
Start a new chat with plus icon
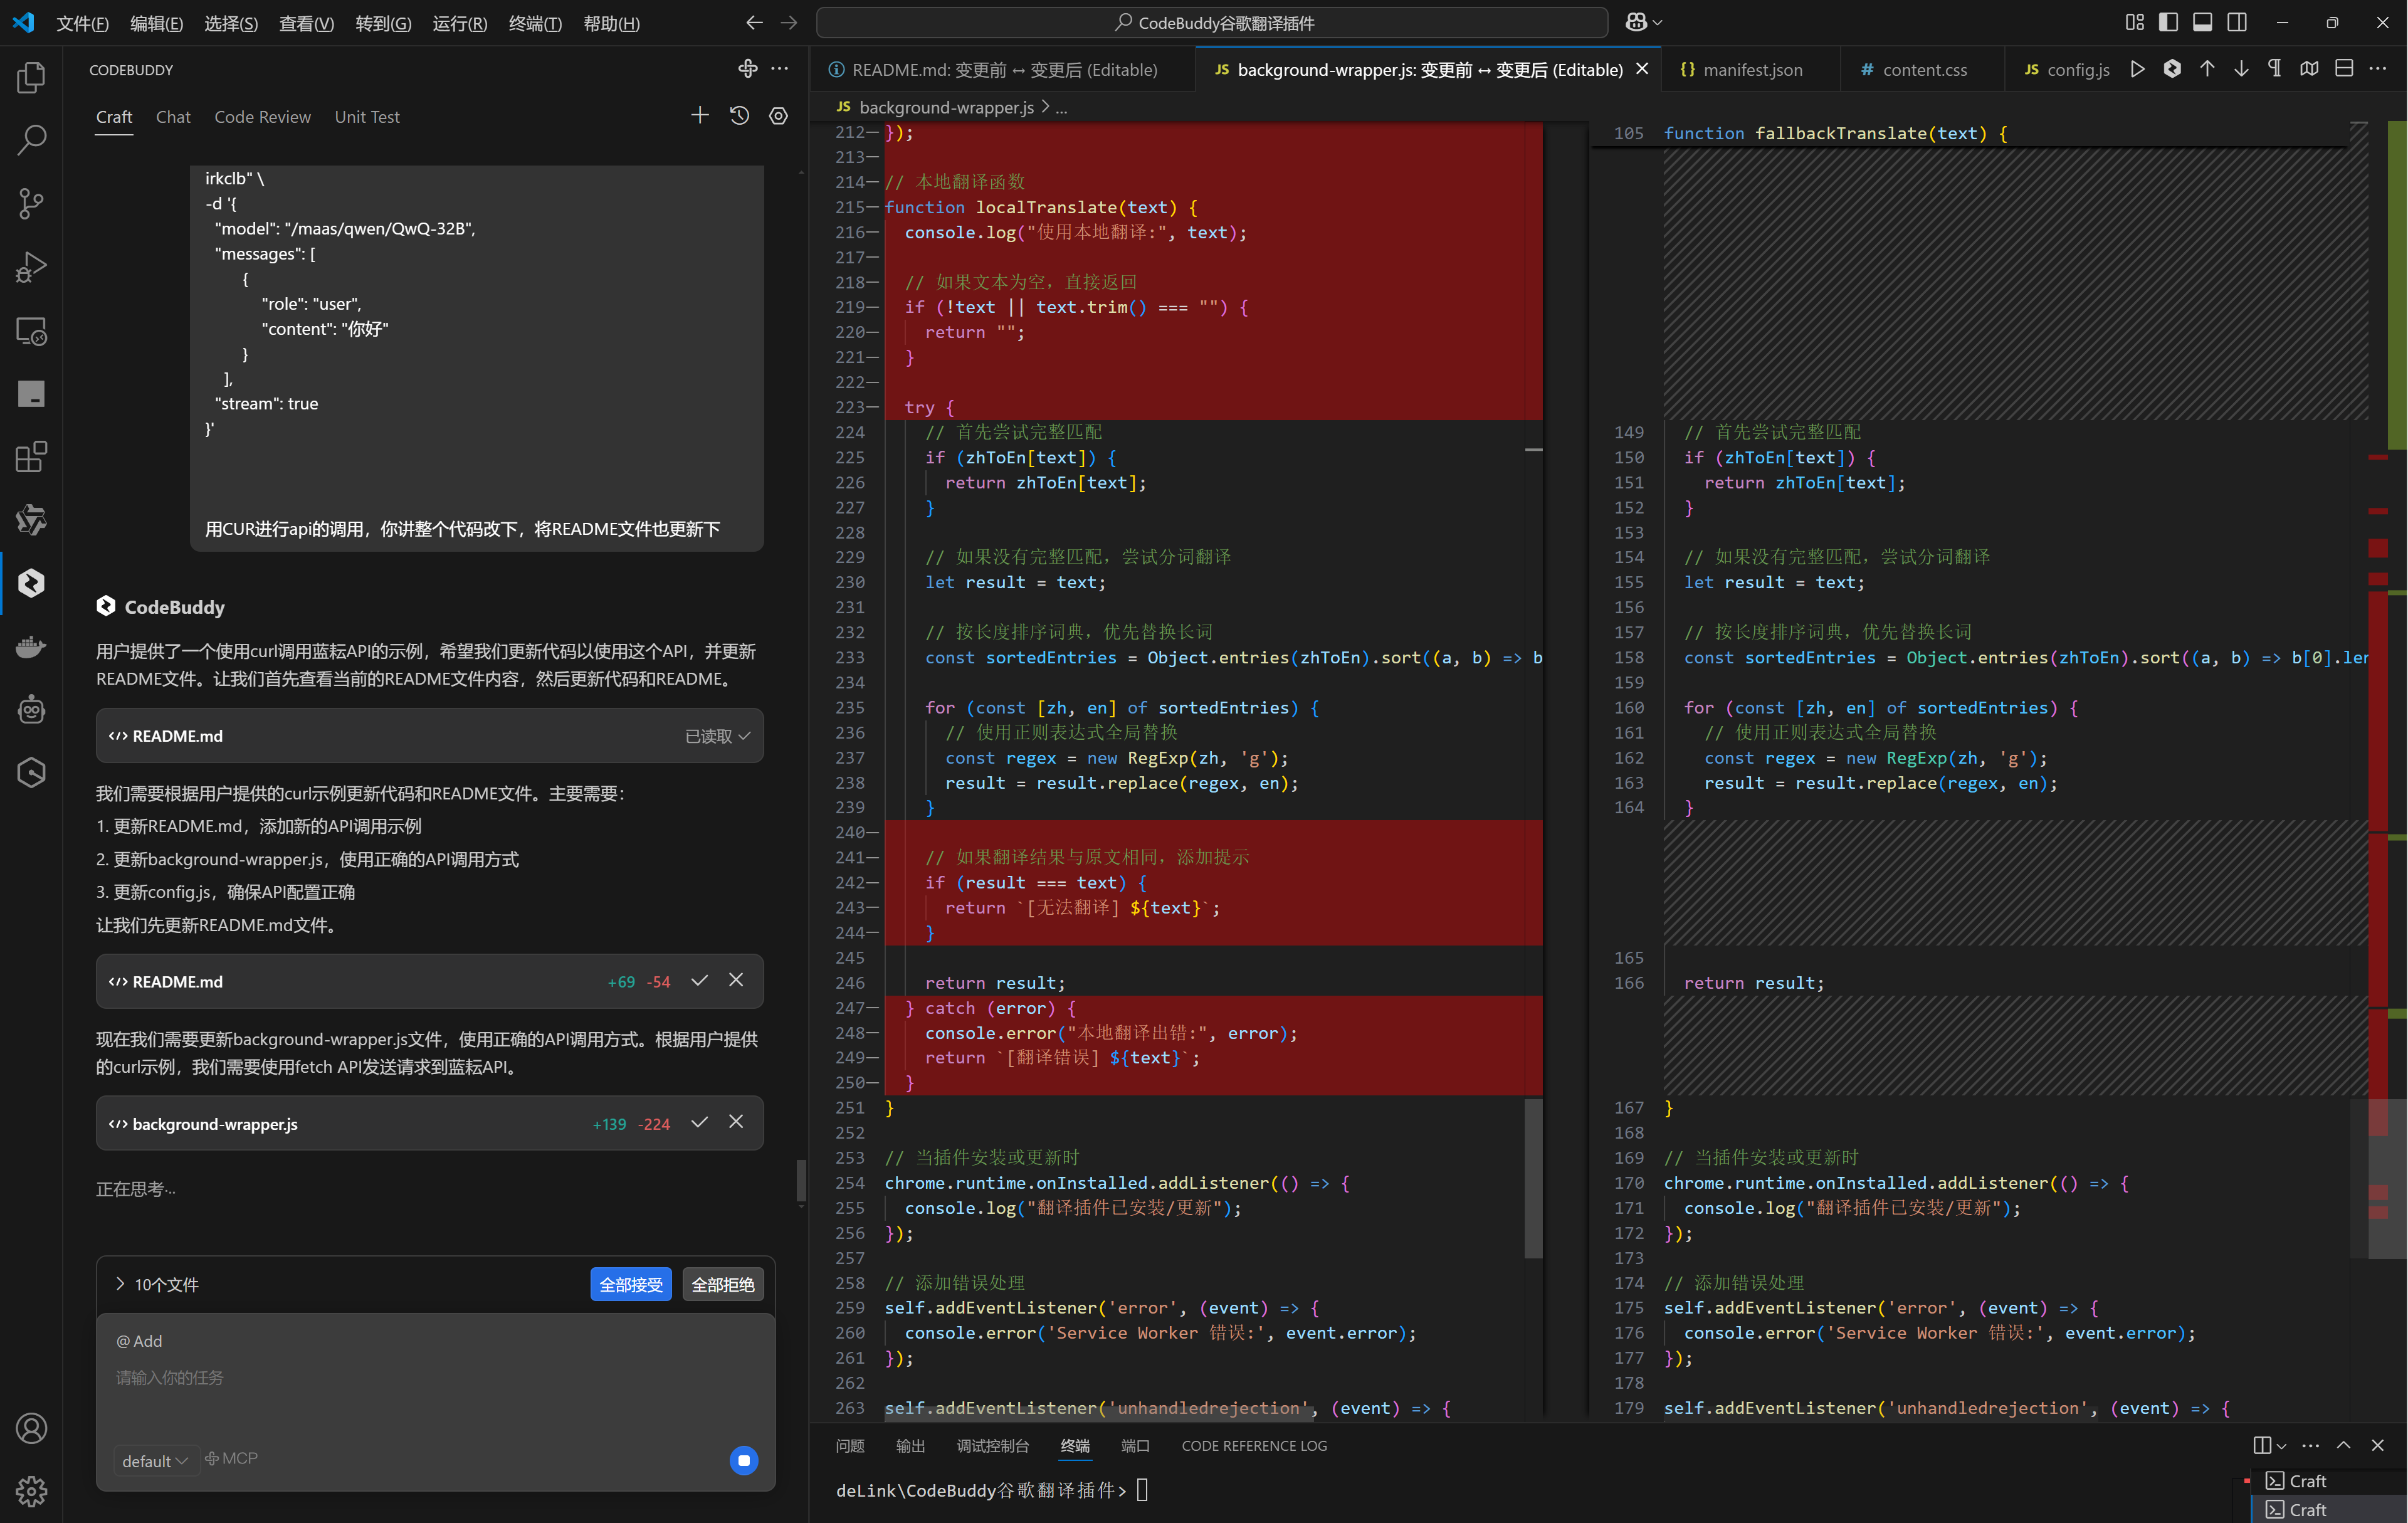(x=699, y=116)
